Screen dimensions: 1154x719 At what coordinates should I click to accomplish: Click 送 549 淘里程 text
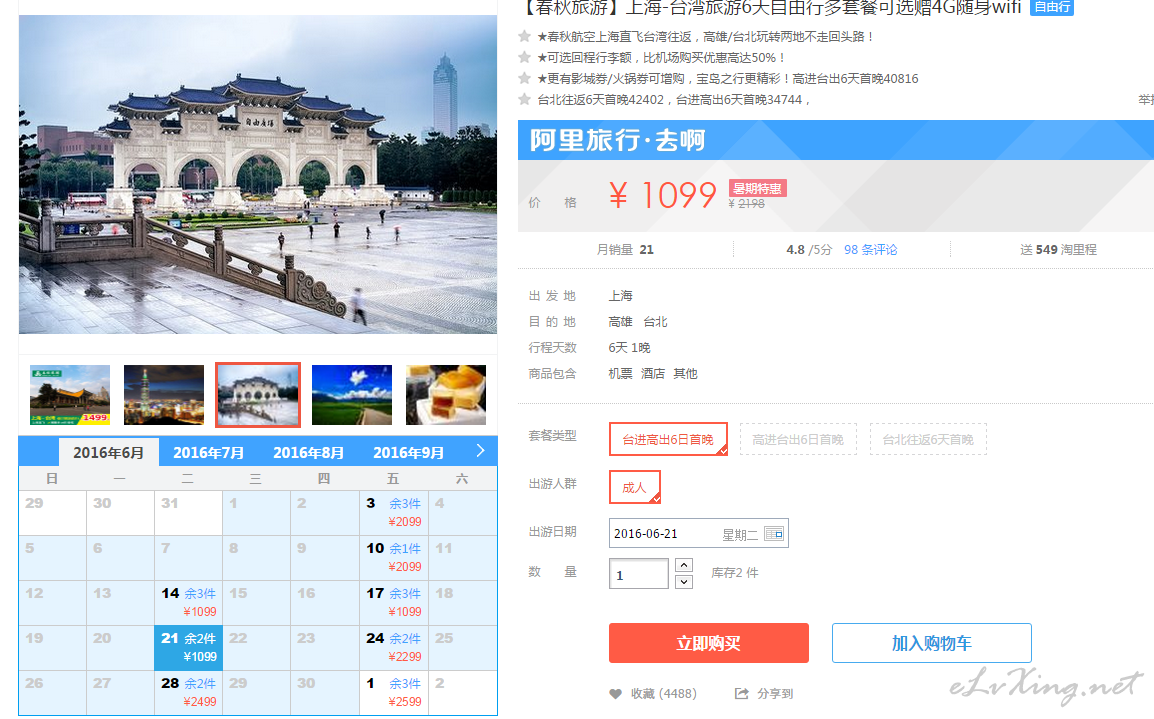[x=1058, y=249]
